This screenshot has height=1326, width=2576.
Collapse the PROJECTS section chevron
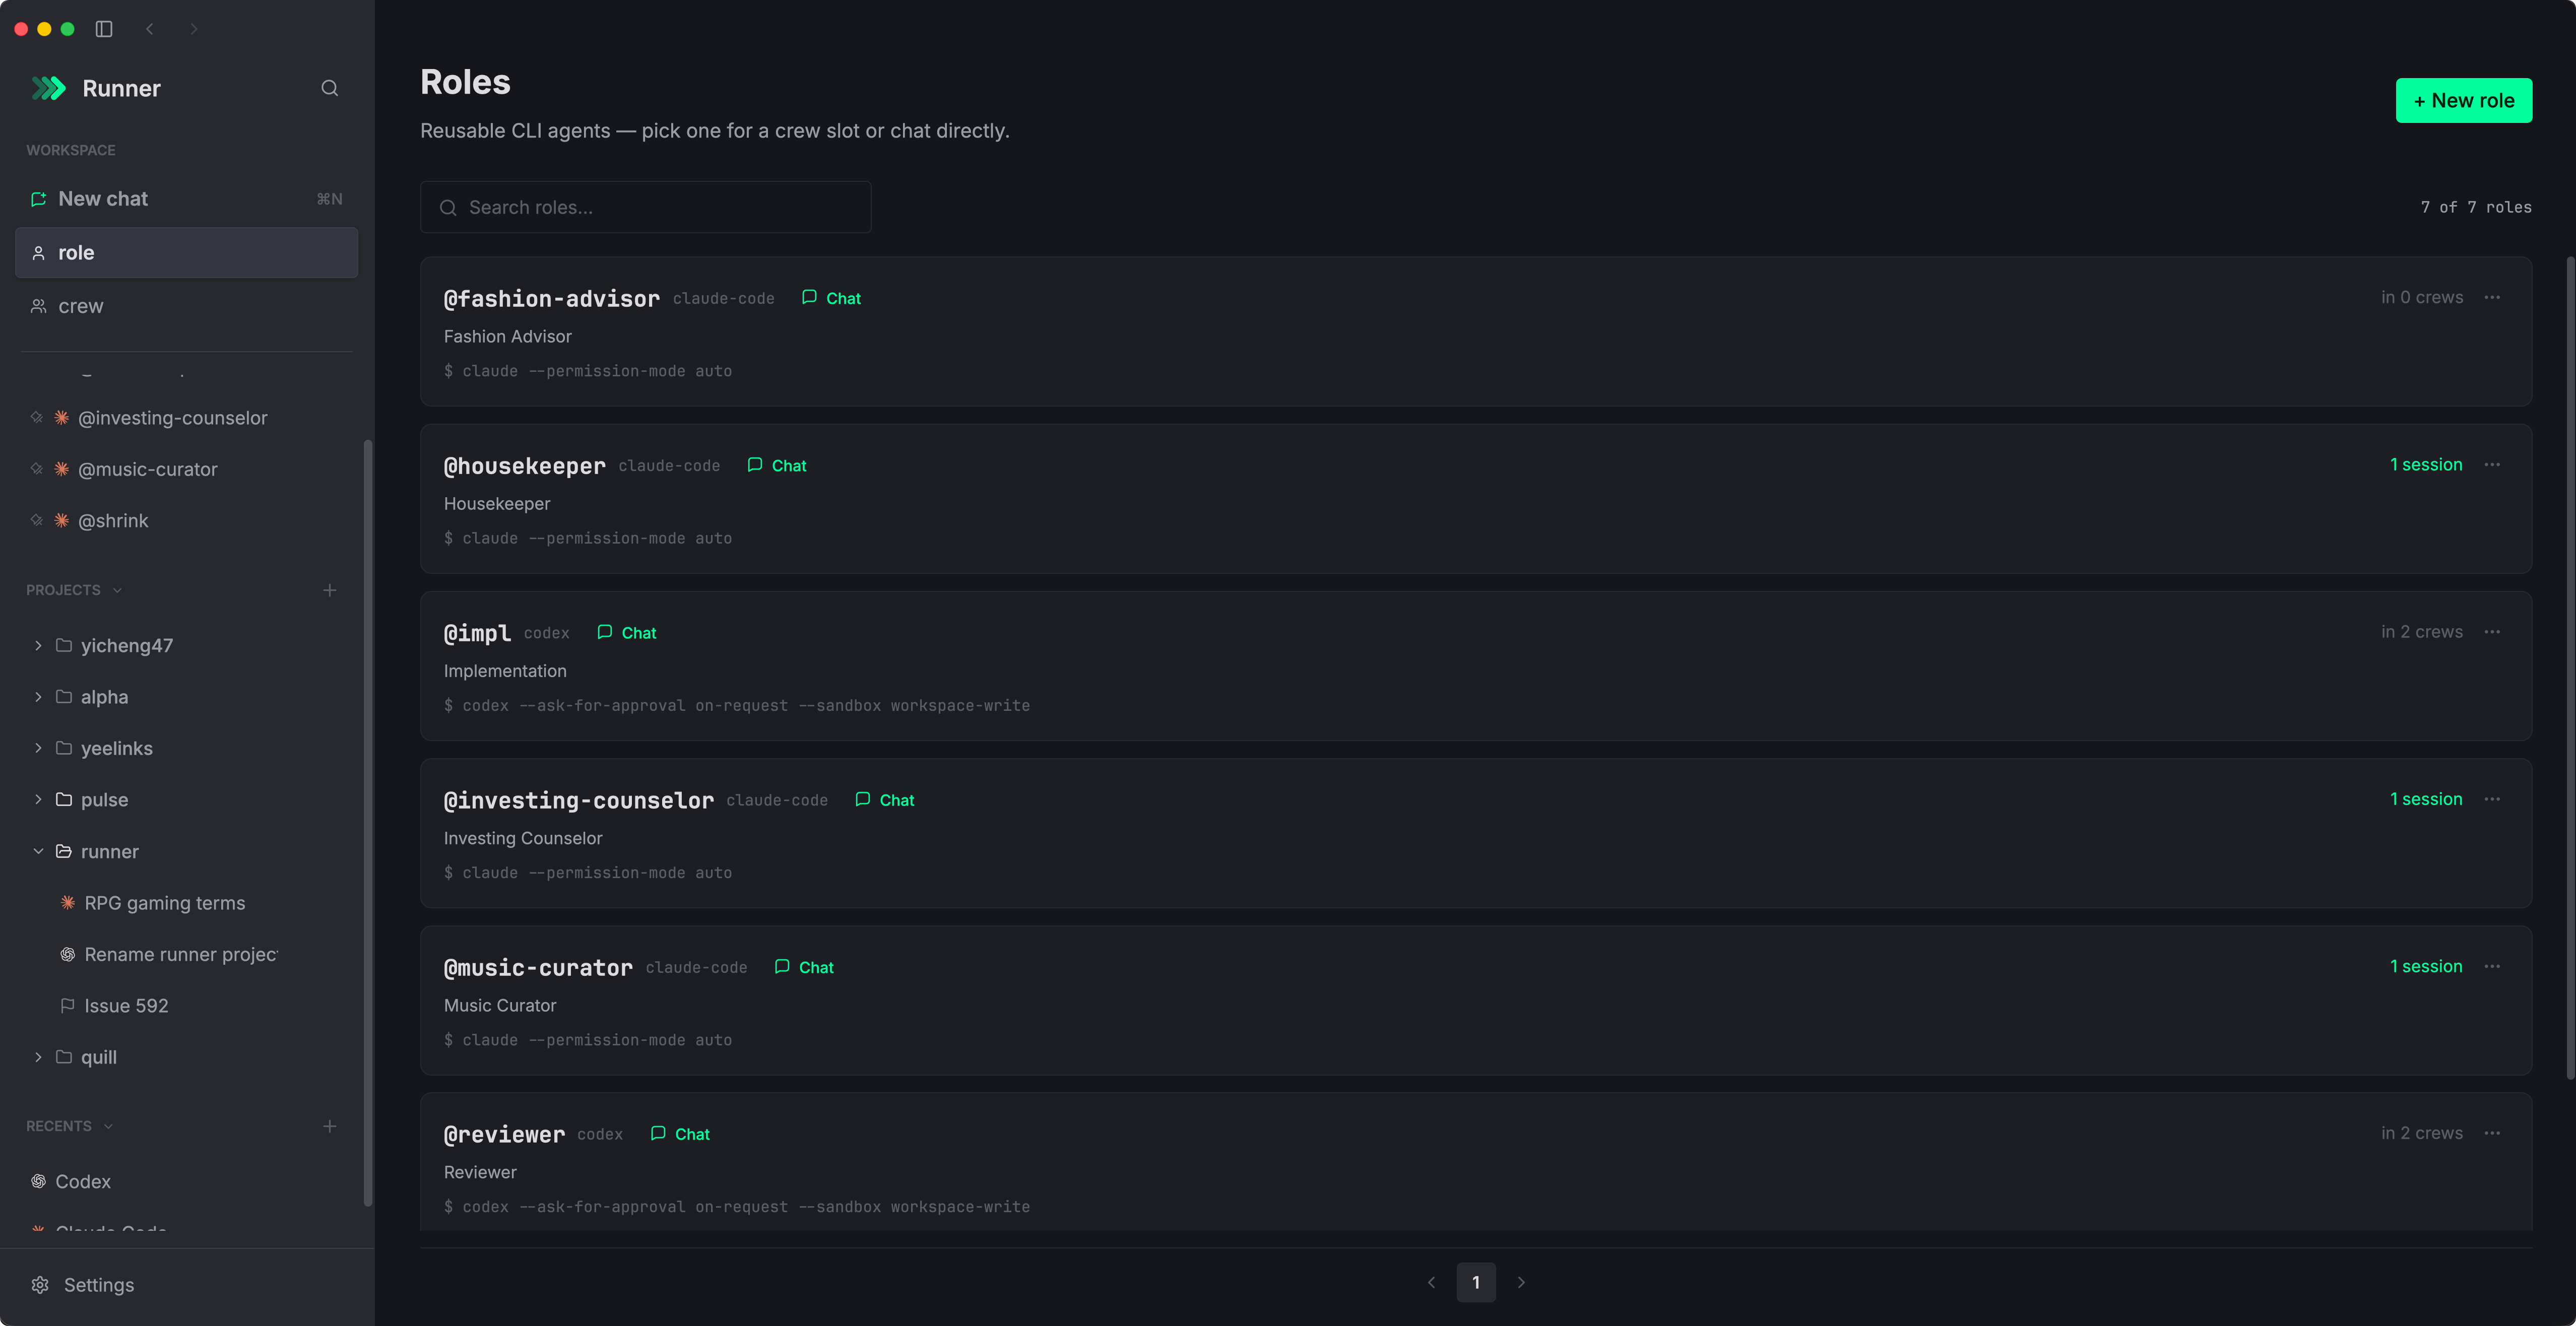(117, 590)
